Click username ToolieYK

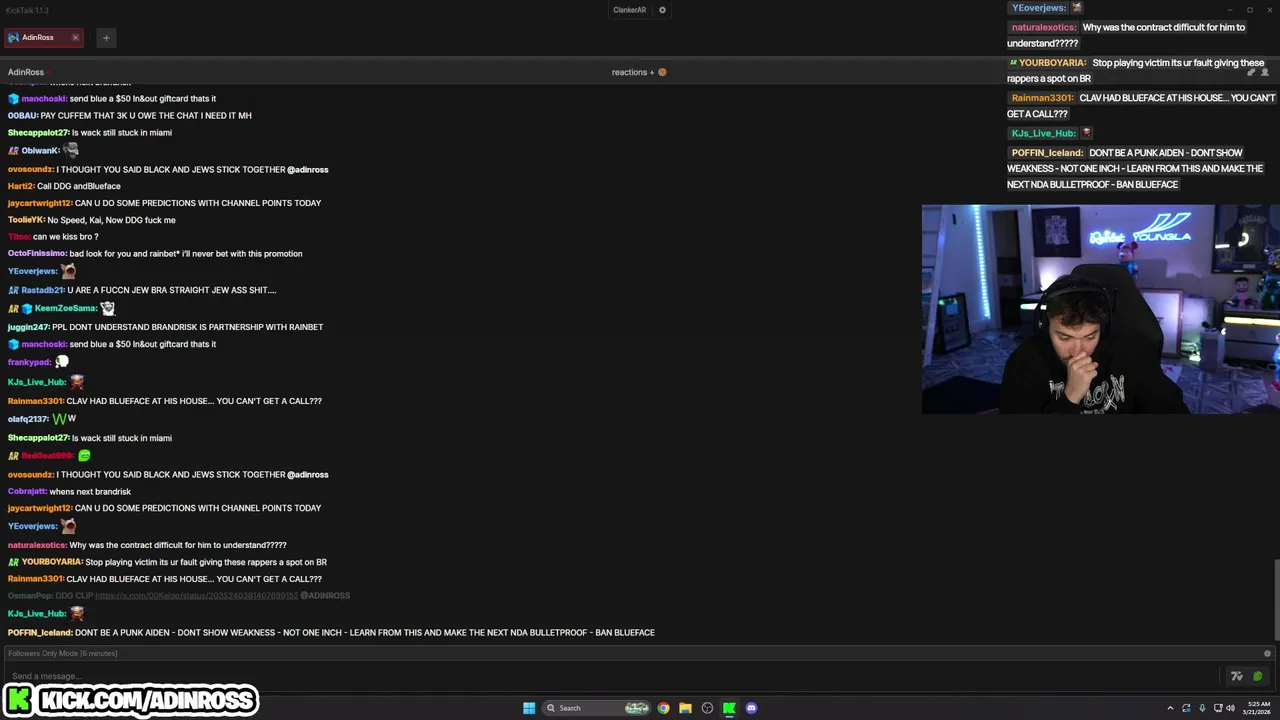(26, 220)
